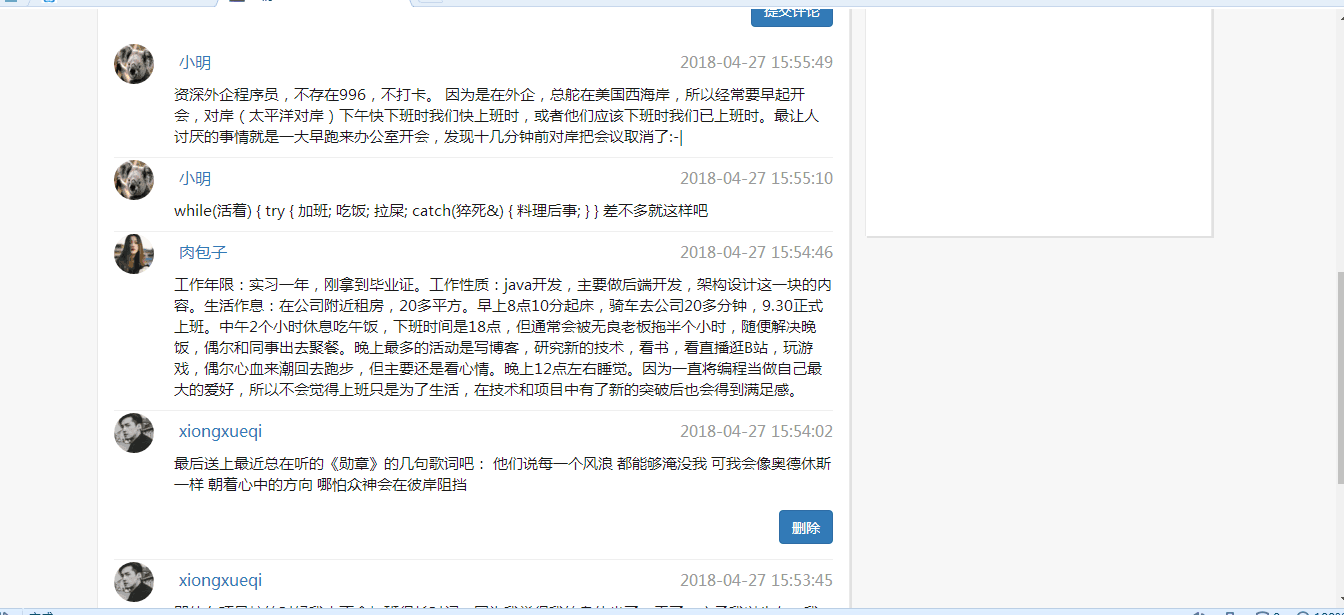Screen dimensions: 1344x615
Task: Click the comment starting with while(活着)
Action: pyautogui.click(x=441, y=211)
